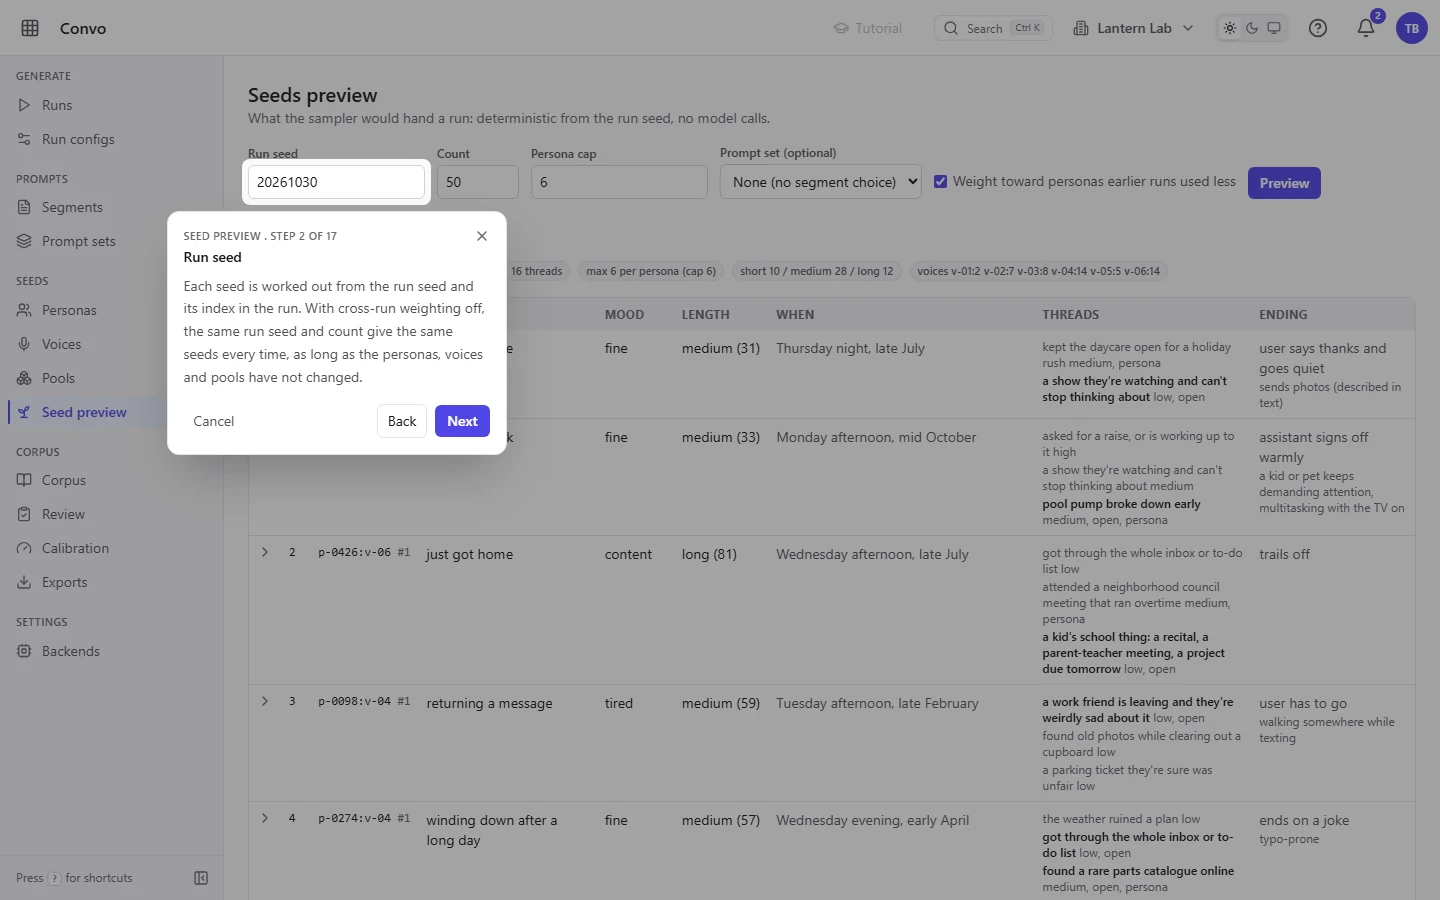Click the Run seed input field
Viewport: 1440px width, 900px height.
(336, 182)
